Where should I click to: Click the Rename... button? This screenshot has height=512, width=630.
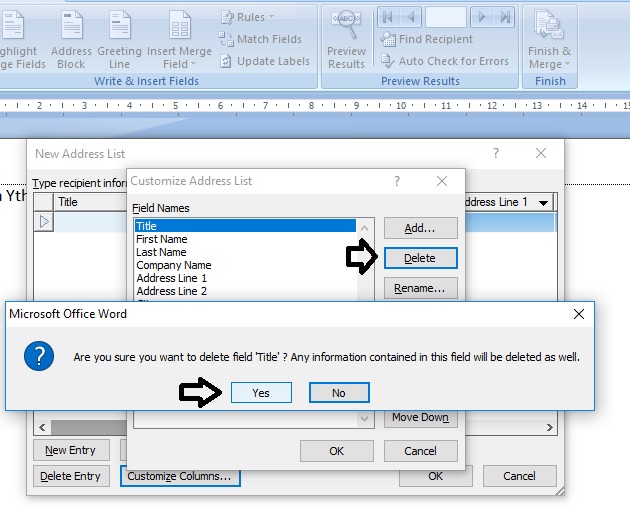coord(421,288)
